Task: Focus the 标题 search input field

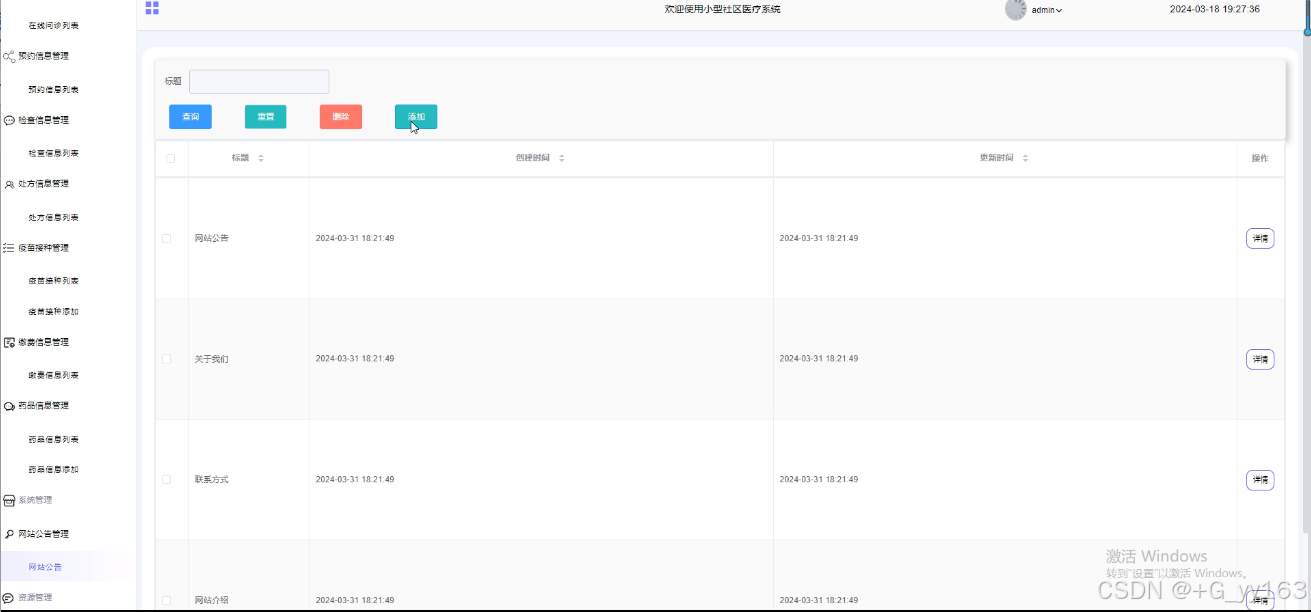Action: [259, 82]
